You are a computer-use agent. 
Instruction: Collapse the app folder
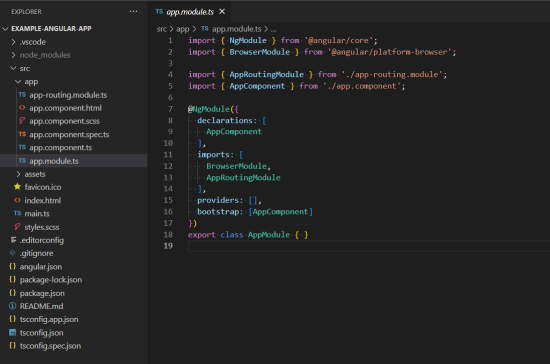tap(18, 82)
